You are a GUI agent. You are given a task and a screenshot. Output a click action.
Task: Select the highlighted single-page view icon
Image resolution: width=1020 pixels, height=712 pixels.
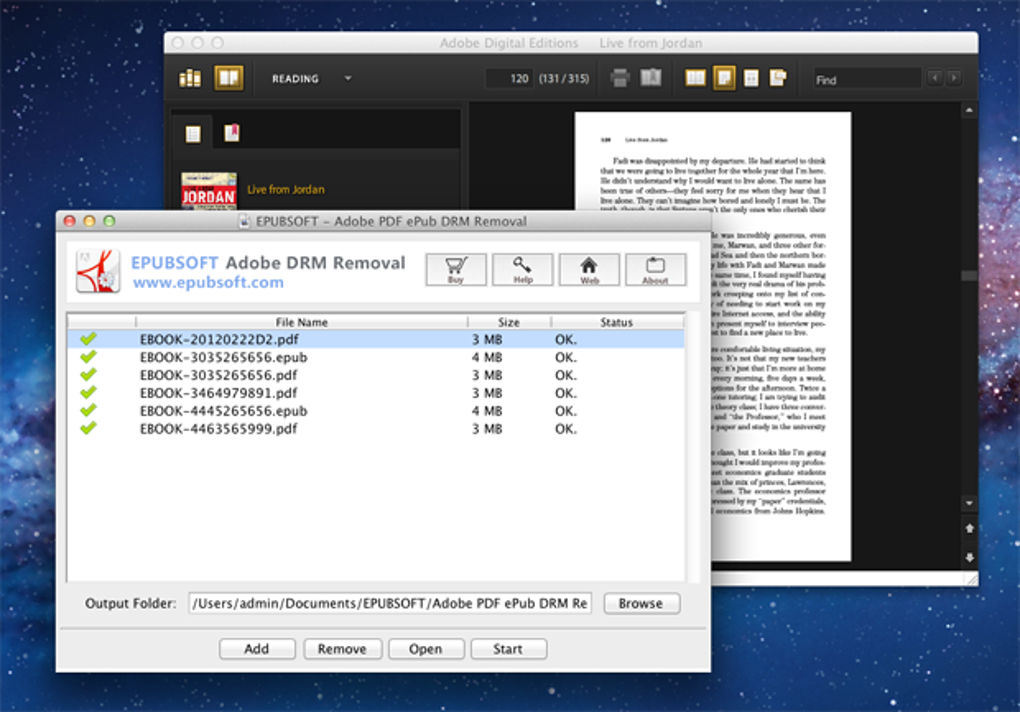pyautogui.click(x=724, y=79)
